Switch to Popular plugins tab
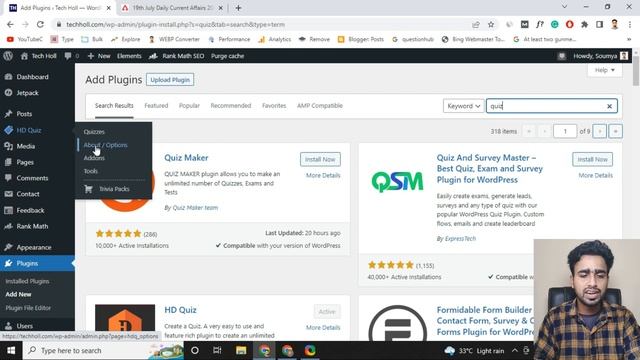 (189, 106)
